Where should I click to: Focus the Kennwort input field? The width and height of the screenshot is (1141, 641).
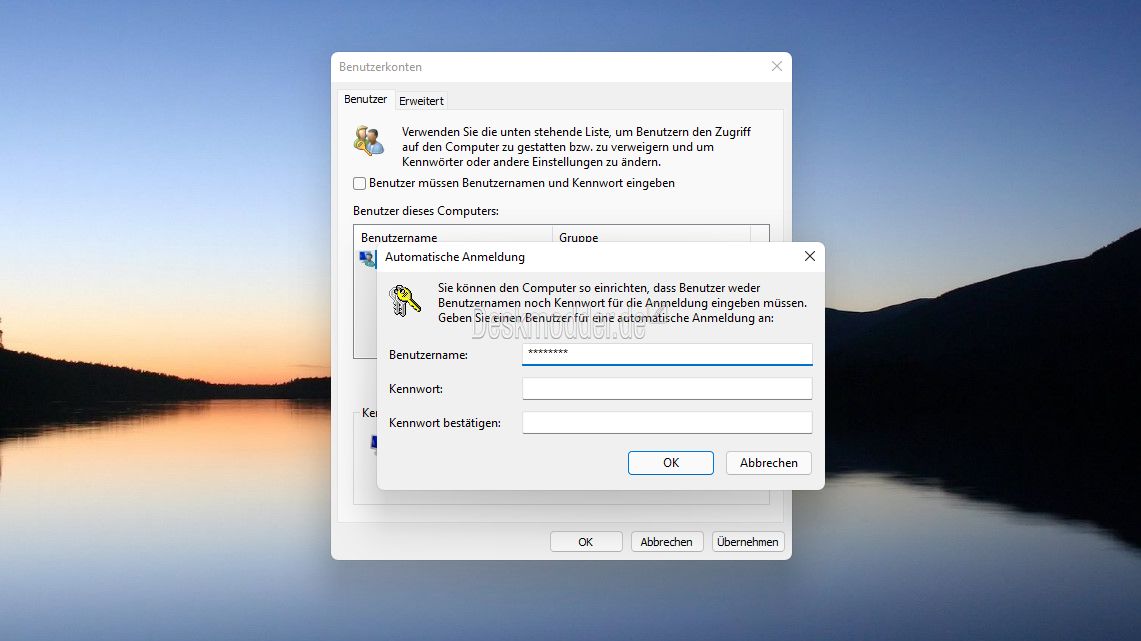(667, 389)
